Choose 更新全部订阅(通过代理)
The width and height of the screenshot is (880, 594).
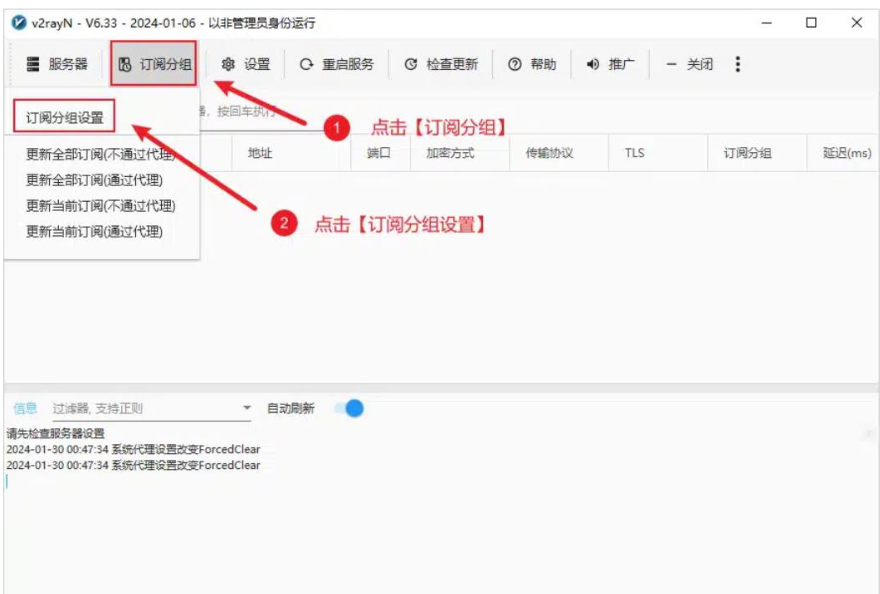(x=94, y=180)
